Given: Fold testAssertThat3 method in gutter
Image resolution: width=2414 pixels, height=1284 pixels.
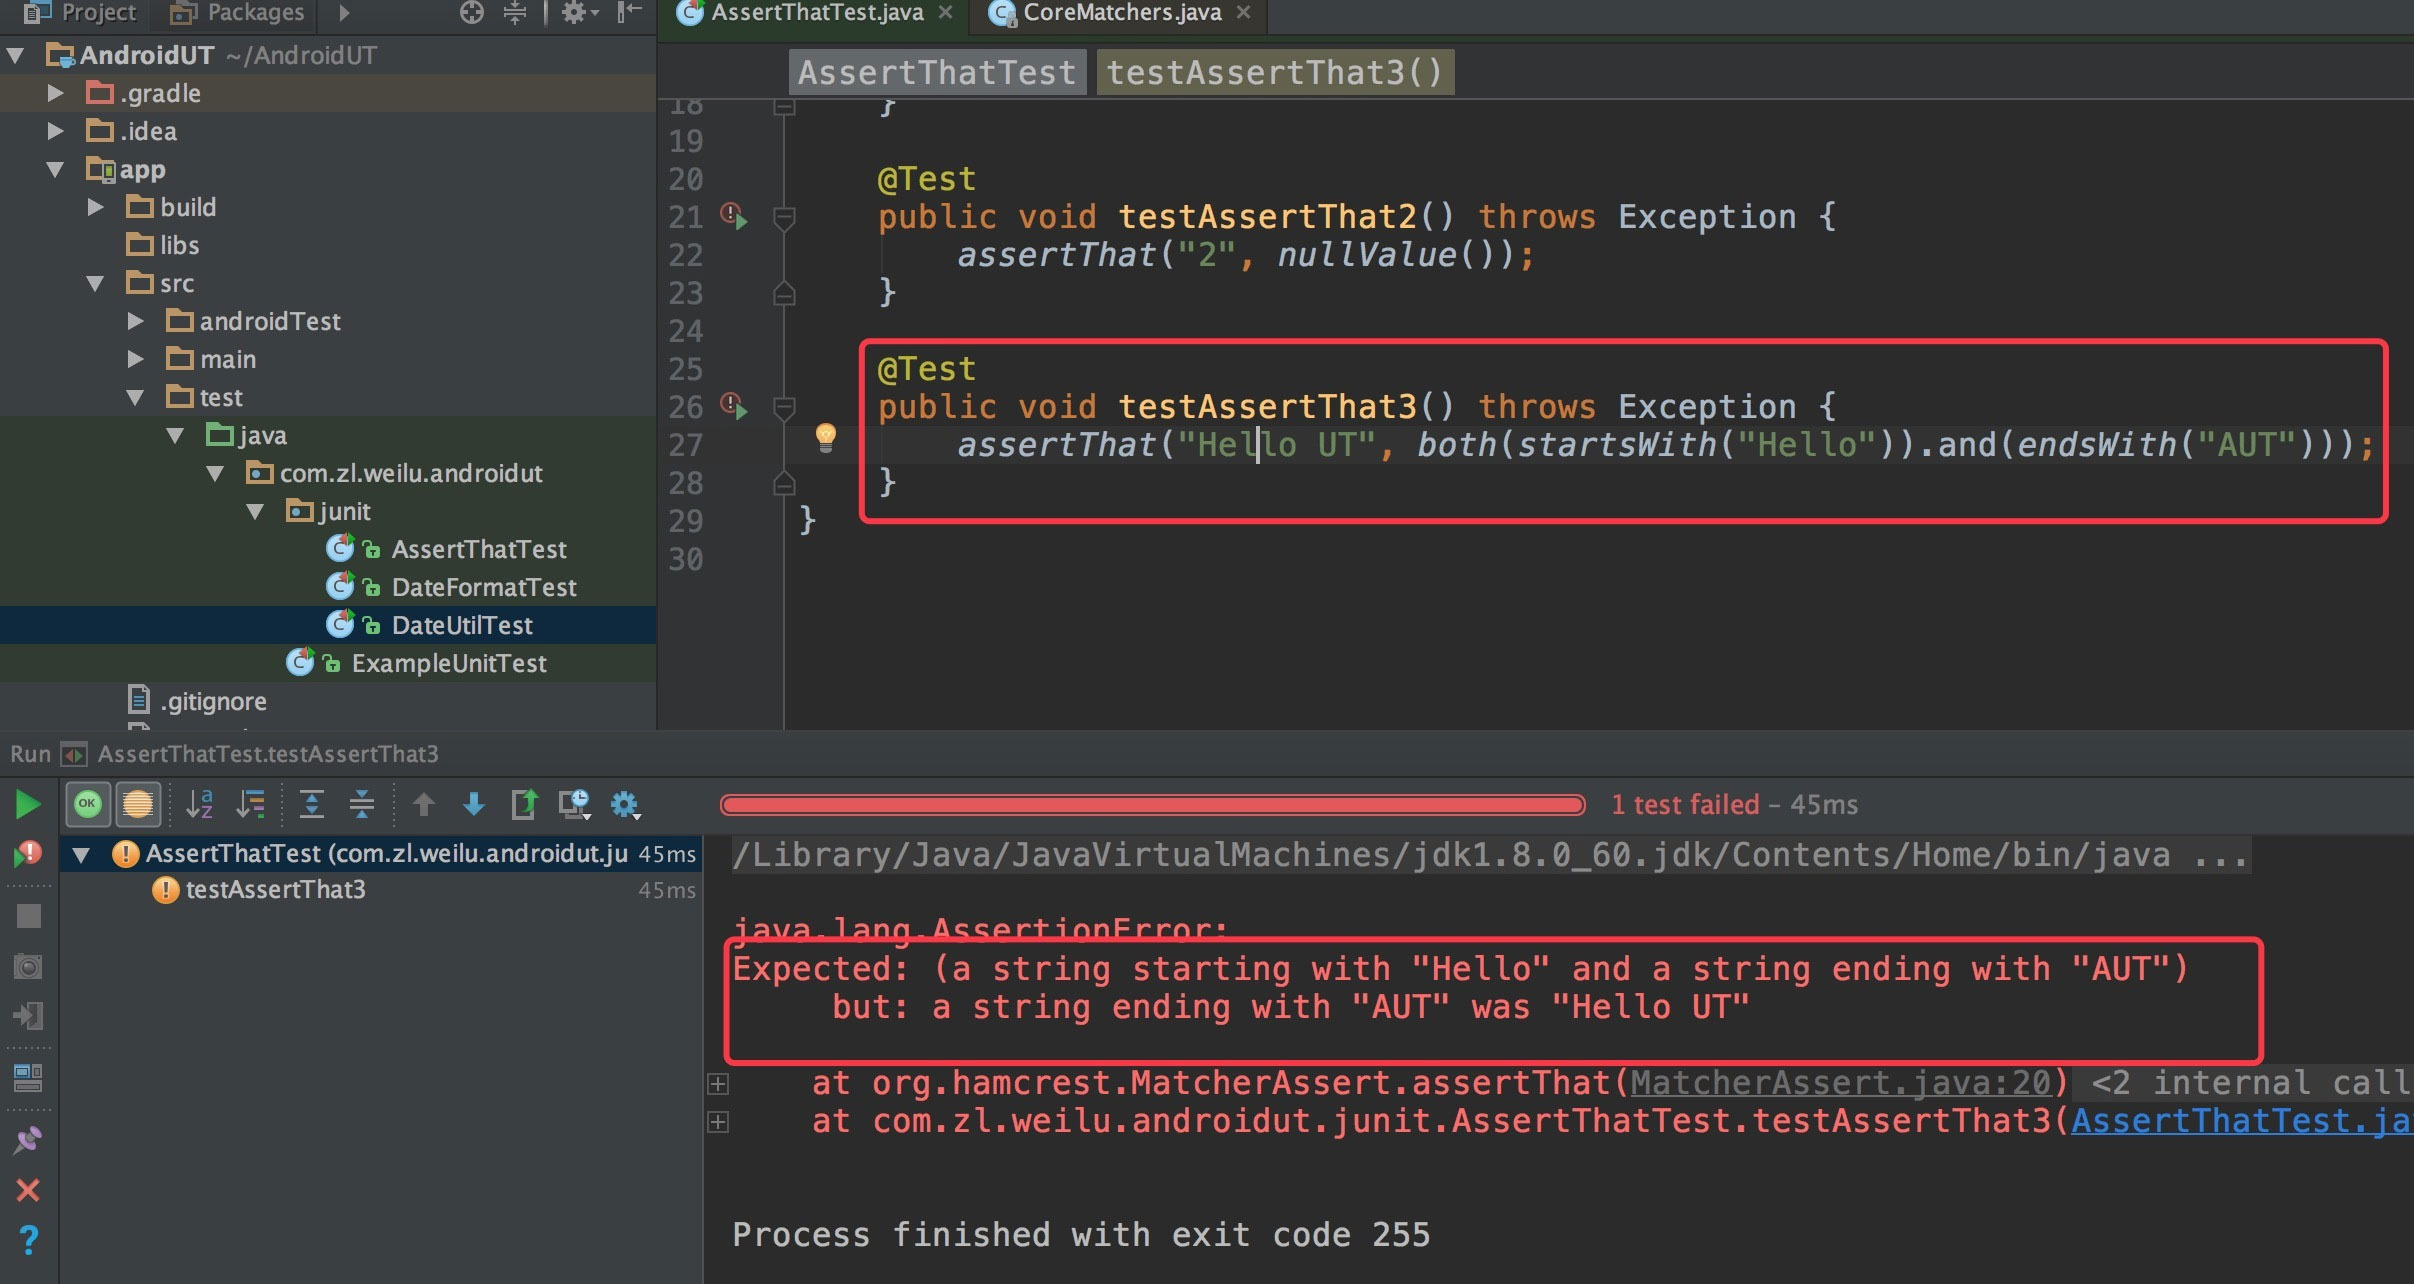Looking at the screenshot, I should 785,407.
